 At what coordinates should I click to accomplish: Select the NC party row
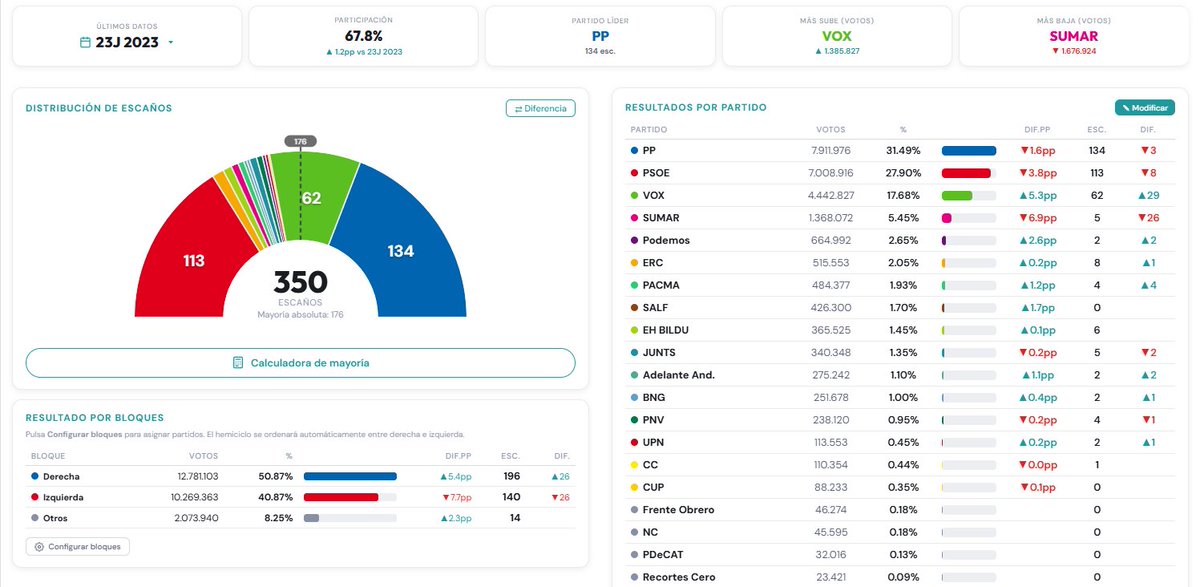900,532
